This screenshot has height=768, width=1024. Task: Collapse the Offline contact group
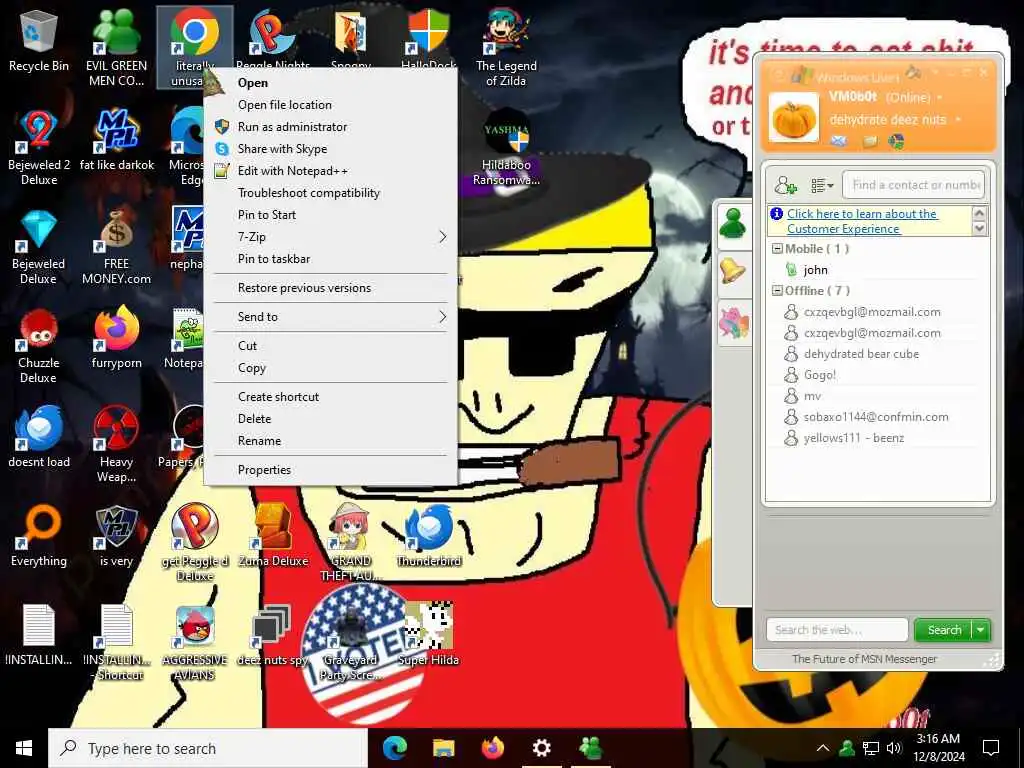point(777,291)
